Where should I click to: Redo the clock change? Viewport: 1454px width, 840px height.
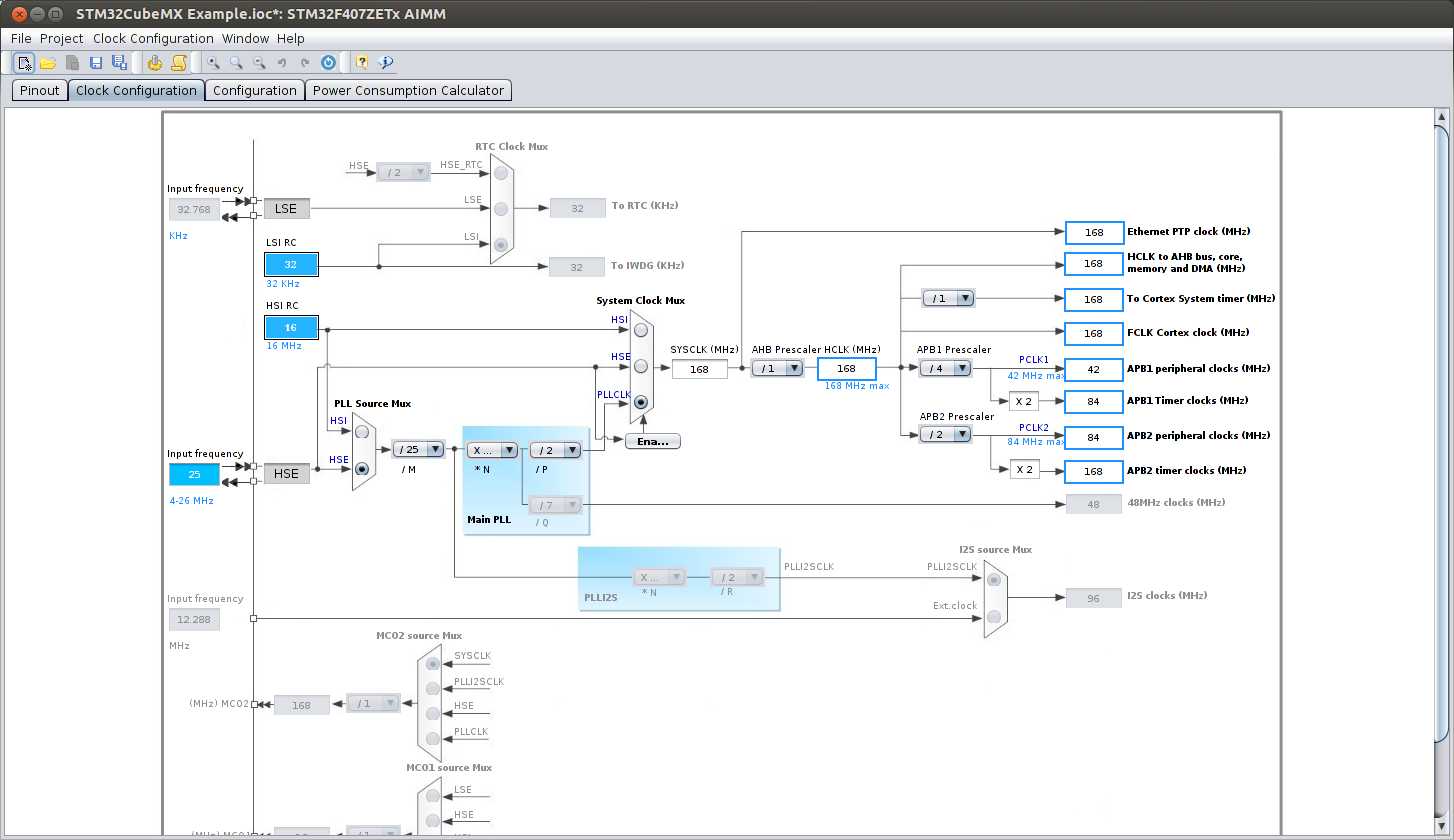point(305,63)
